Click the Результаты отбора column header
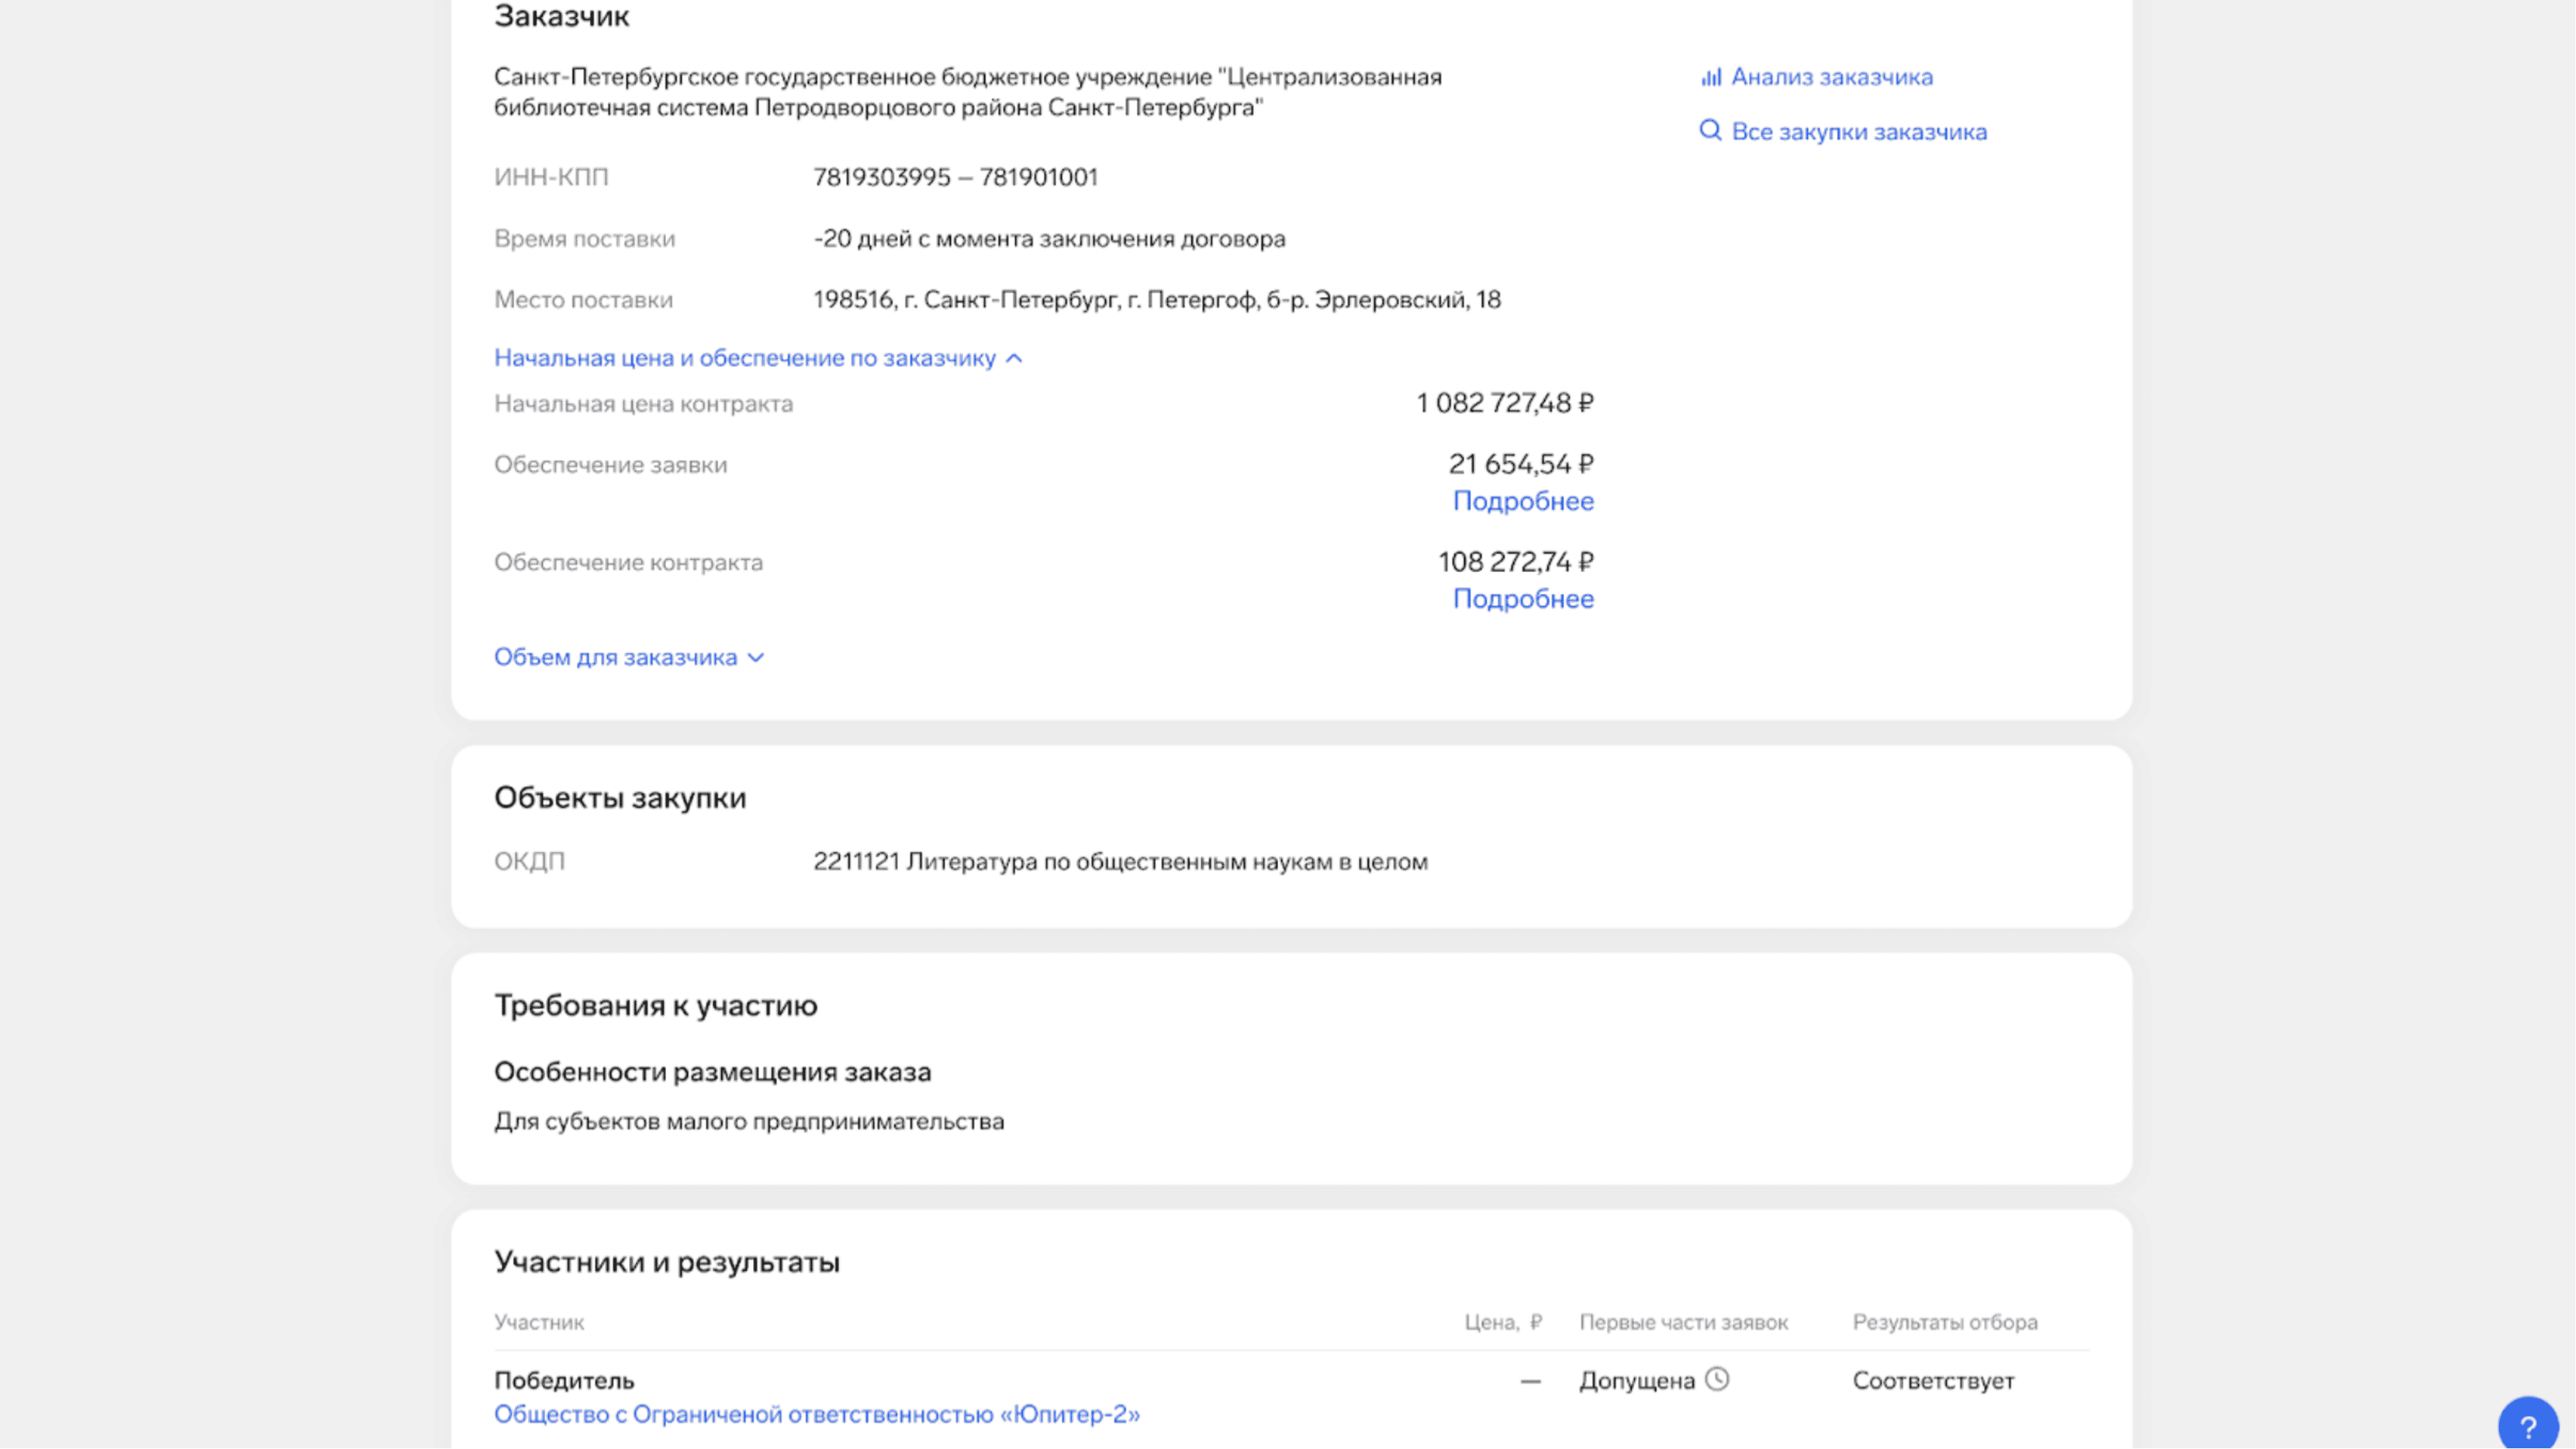The height and width of the screenshot is (1449, 2576). click(x=1945, y=1322)
